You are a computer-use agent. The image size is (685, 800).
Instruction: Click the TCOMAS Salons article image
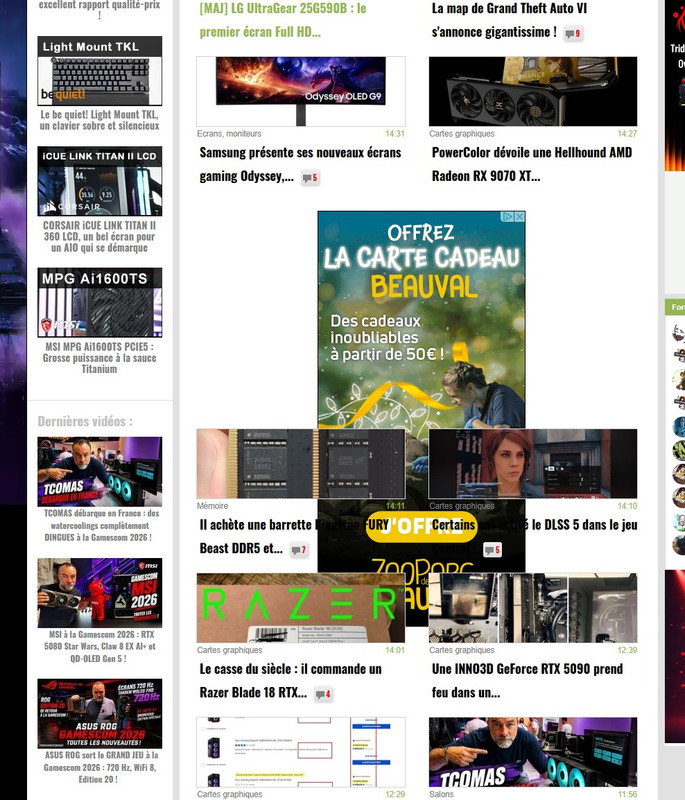coord(533,752)
